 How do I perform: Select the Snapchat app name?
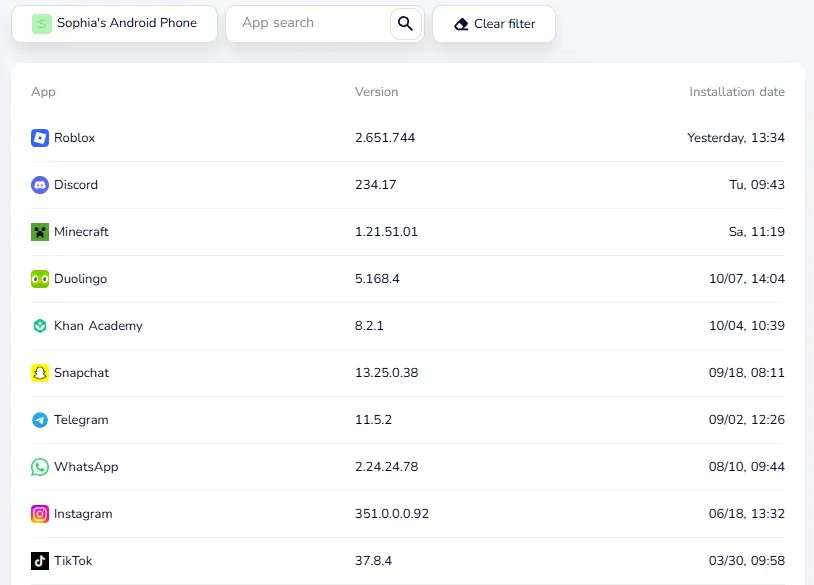[82, 373]
